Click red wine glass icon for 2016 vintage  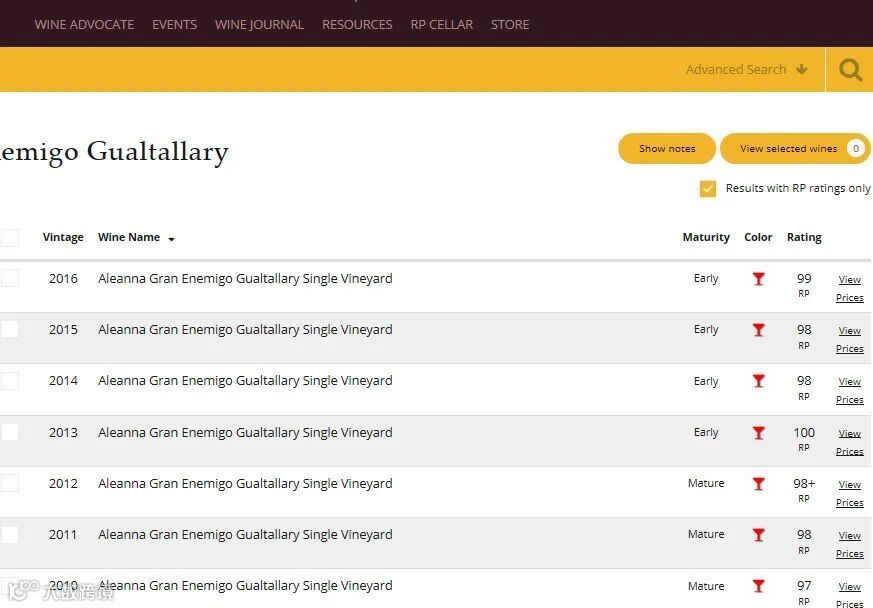pos(758,279)
